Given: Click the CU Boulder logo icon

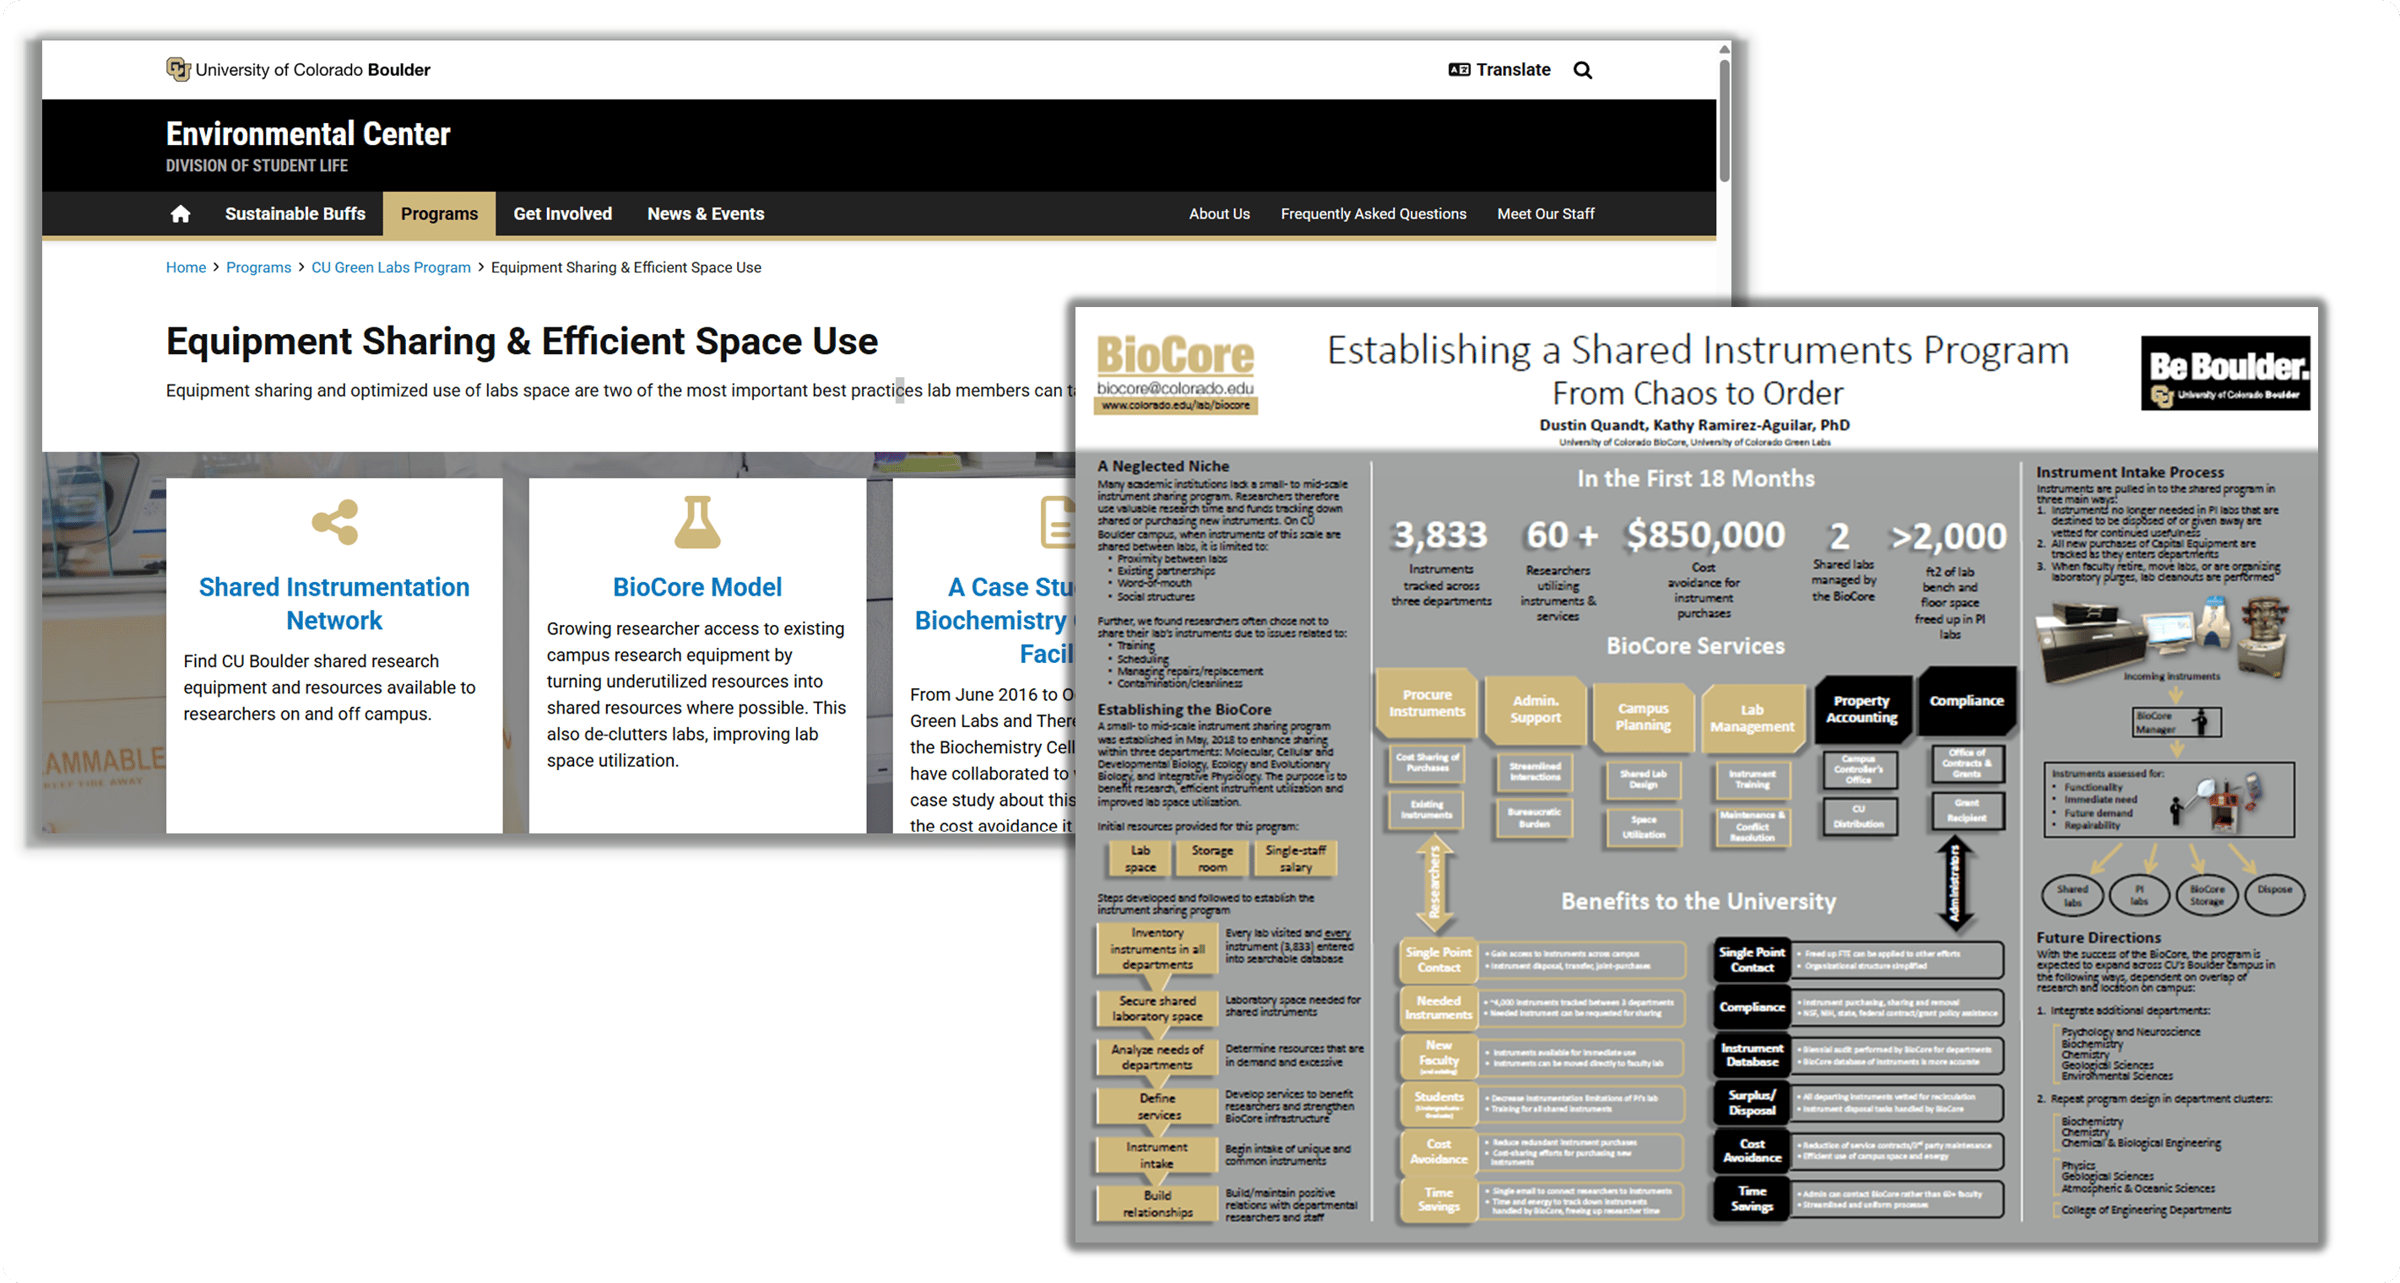Looking at the screenshot, I should click(x=178, y=69).
